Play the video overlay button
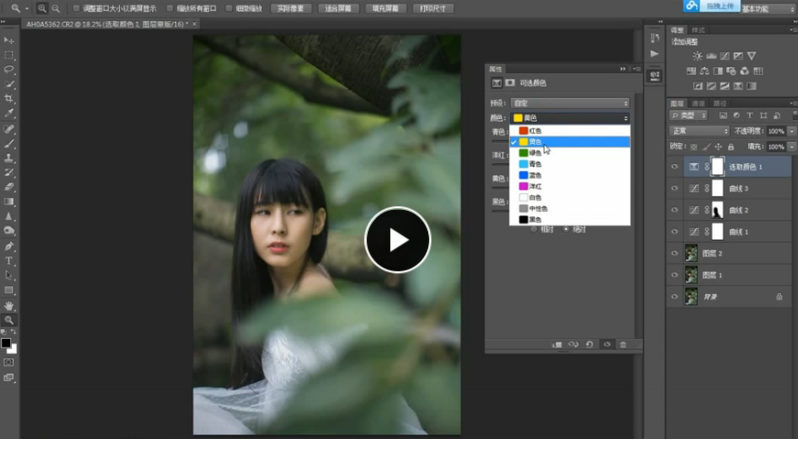The width and height of the screenshot is (798, 462). tap(397, 240)
